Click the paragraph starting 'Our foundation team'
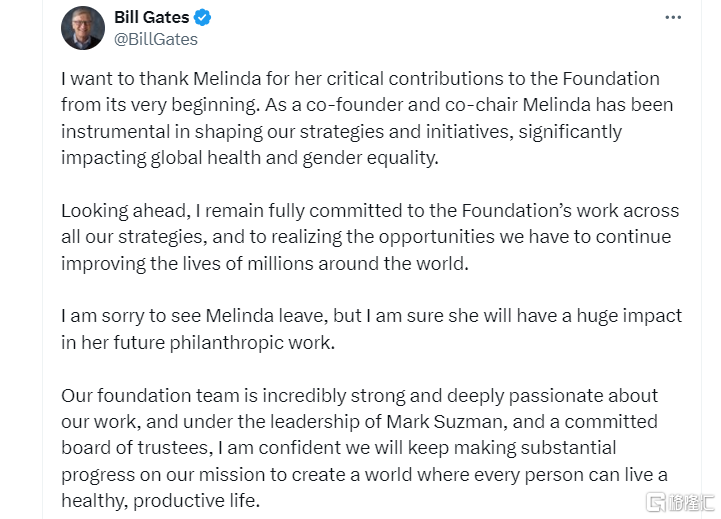The image size is (721, 519). [x=364, y=447]
